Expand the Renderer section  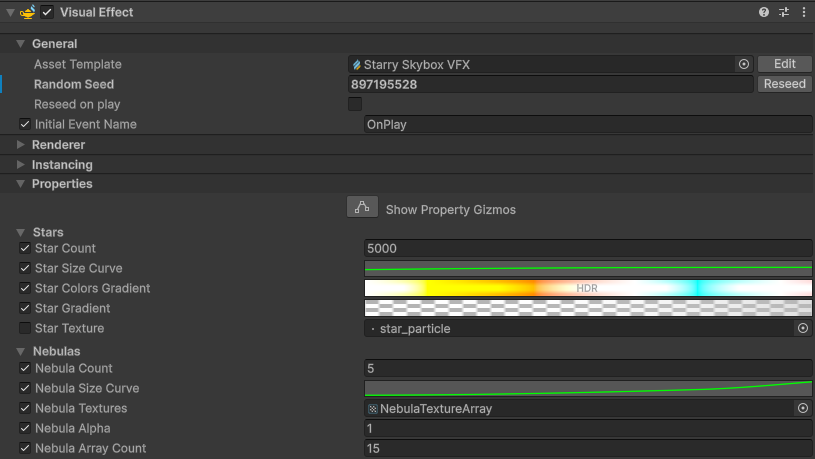pyautogui.click(x=20, y=145)
